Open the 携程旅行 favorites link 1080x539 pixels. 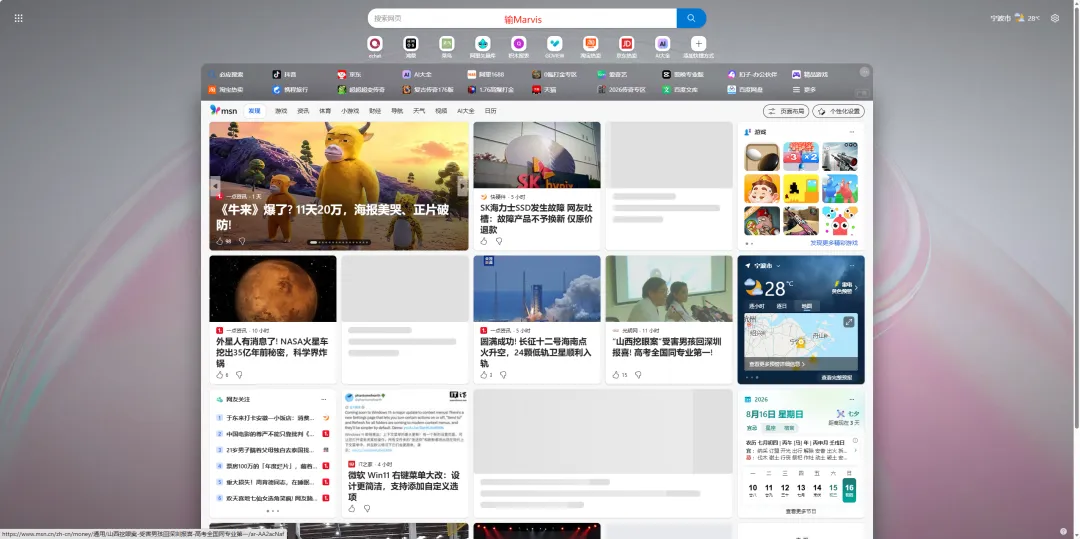291,89
